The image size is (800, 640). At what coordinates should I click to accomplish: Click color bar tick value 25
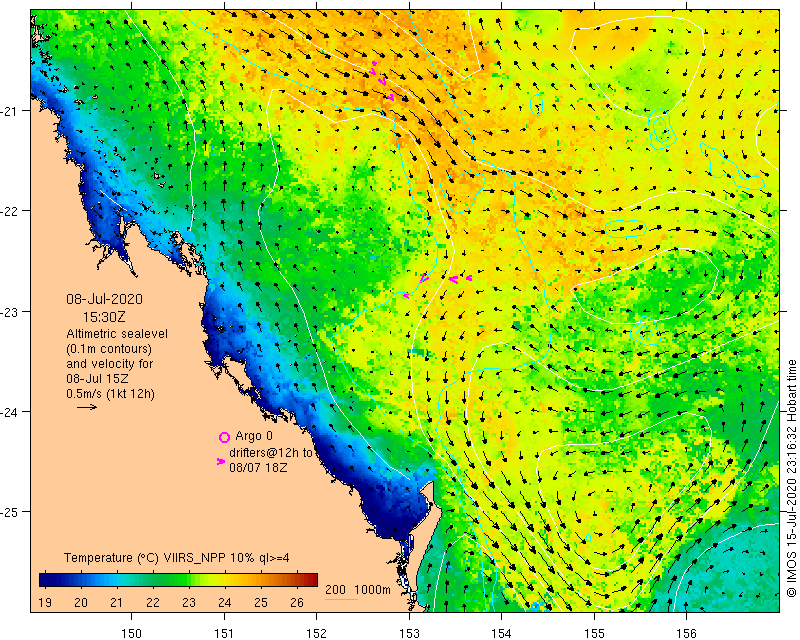point(261,603)
